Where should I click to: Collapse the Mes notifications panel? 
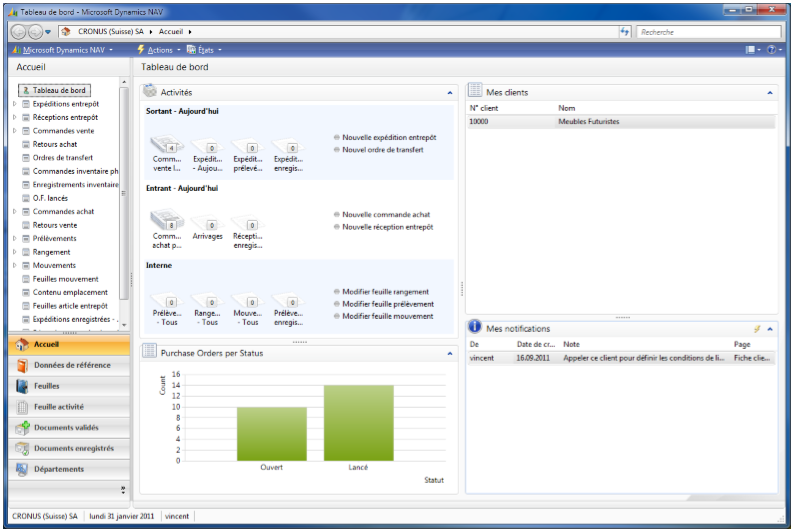770,329
